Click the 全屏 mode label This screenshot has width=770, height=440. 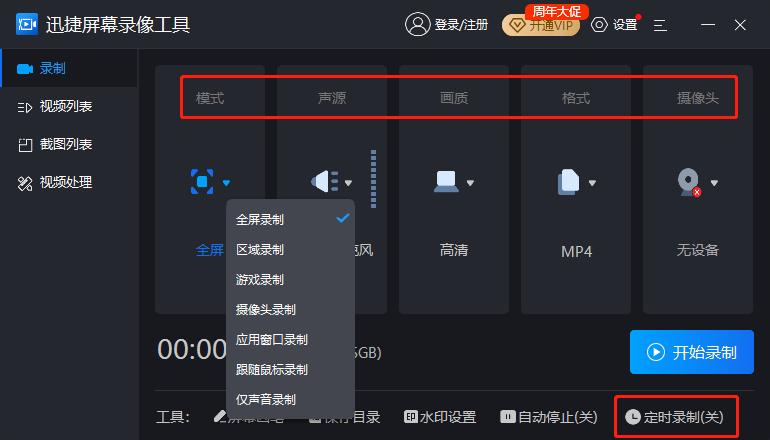coord(210,250)
